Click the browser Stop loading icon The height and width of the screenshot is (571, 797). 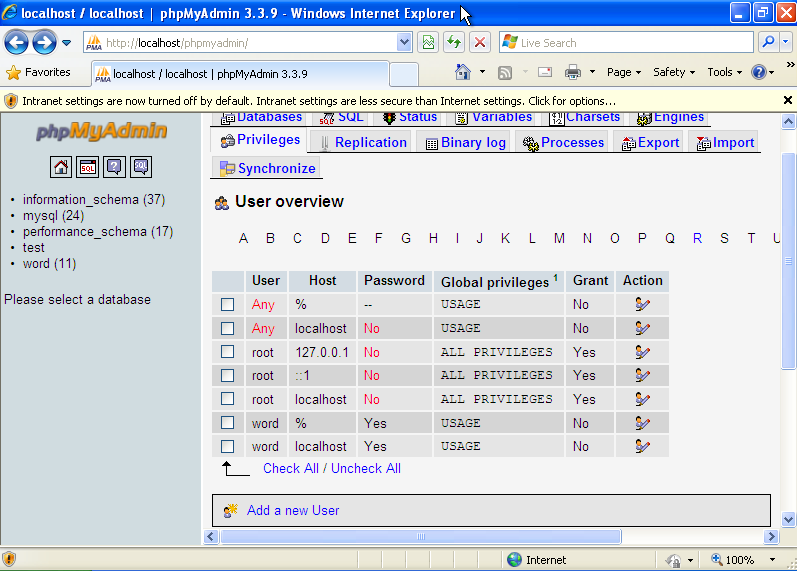(x=480, y=43)
